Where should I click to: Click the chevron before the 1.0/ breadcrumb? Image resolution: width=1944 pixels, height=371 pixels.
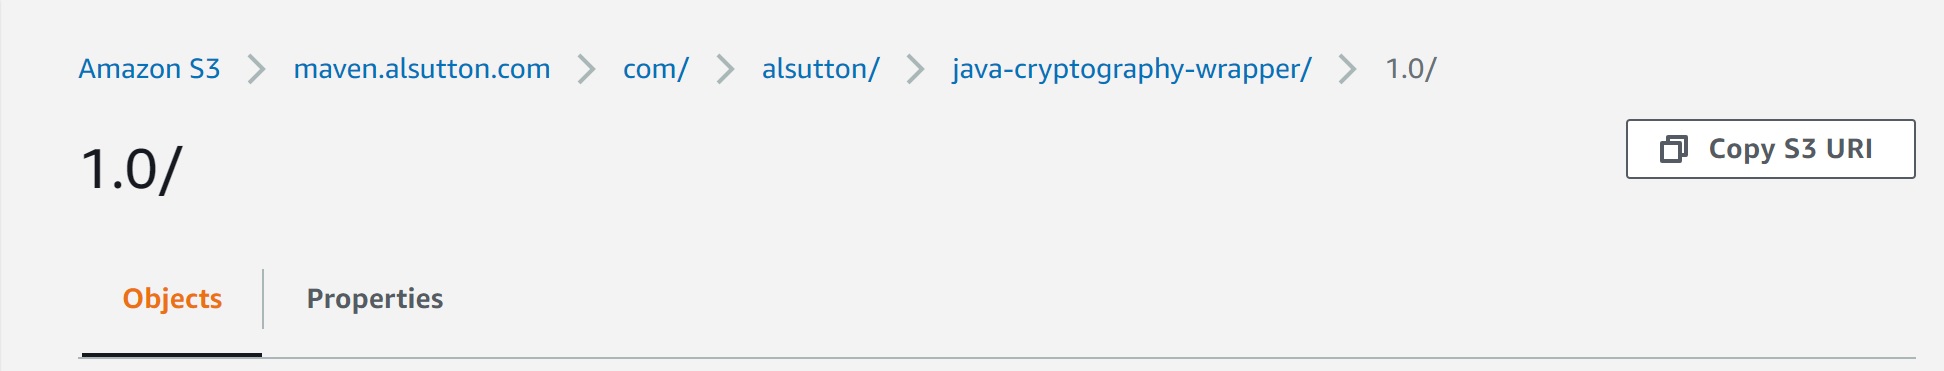[1347, 69]
